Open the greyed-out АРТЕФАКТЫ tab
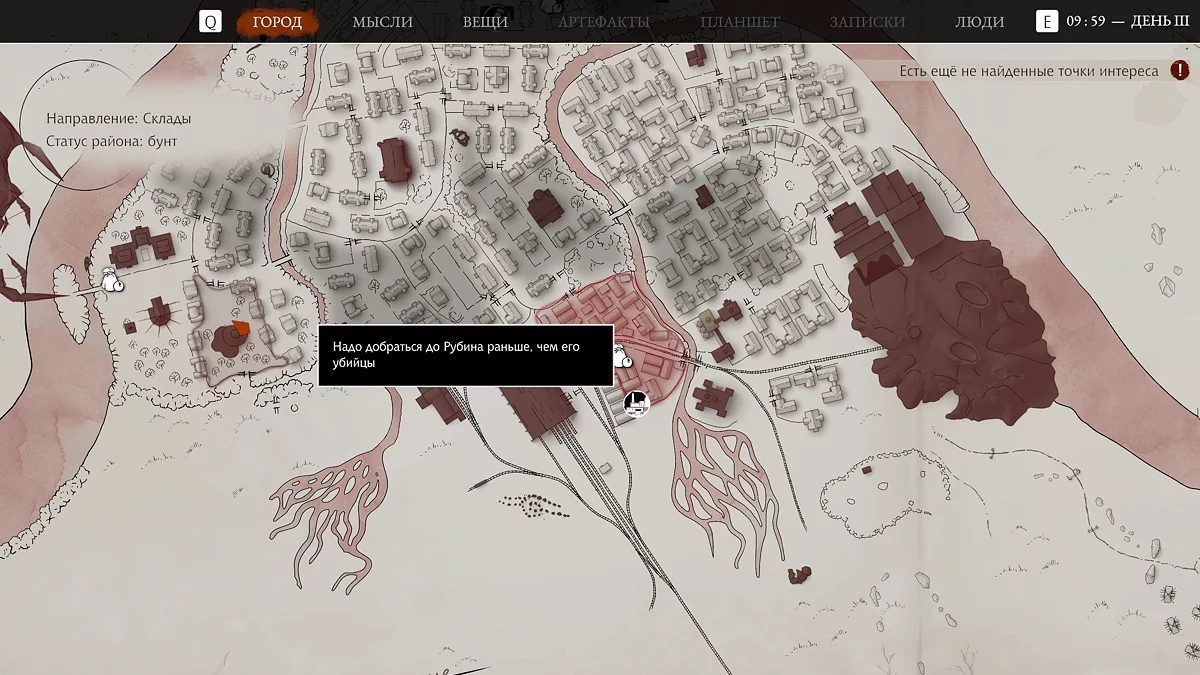The height and width of the screenshot is (675, 1200). (603, 22)
